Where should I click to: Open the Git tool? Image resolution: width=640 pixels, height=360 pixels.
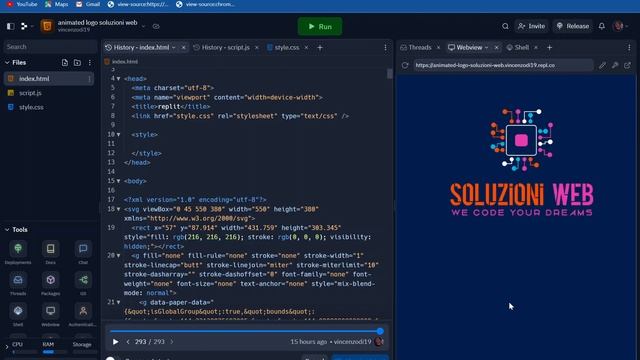click(83, 280)
